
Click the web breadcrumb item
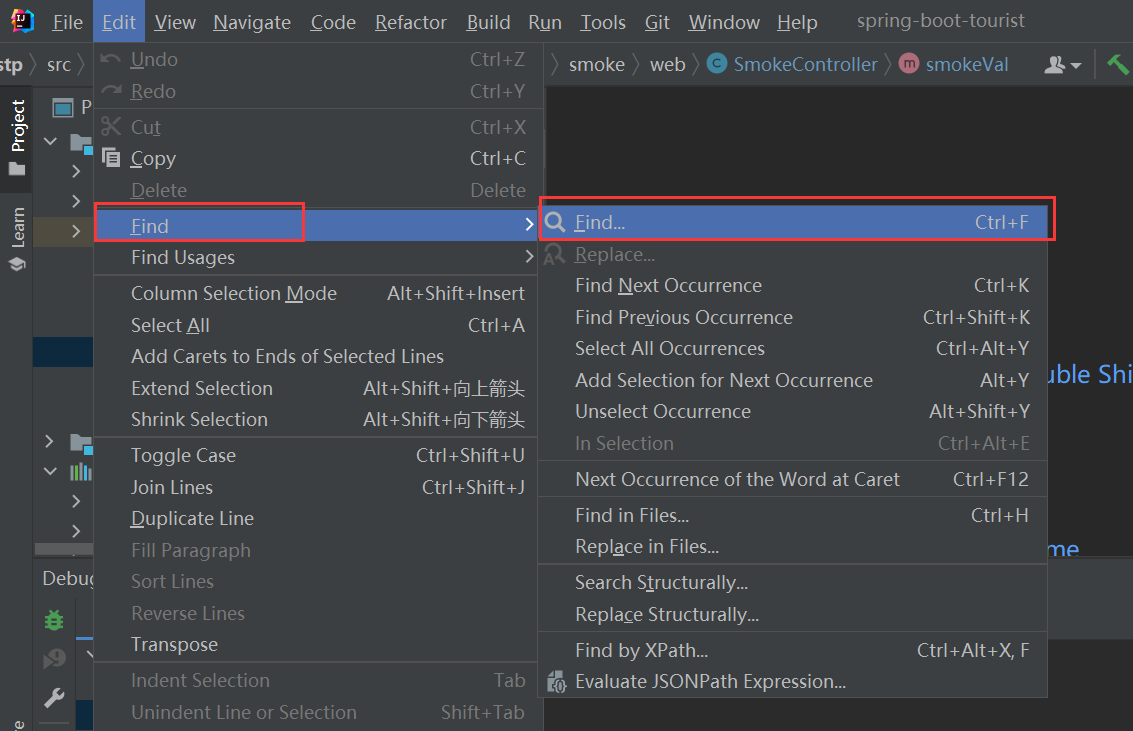tap(667, 64)
